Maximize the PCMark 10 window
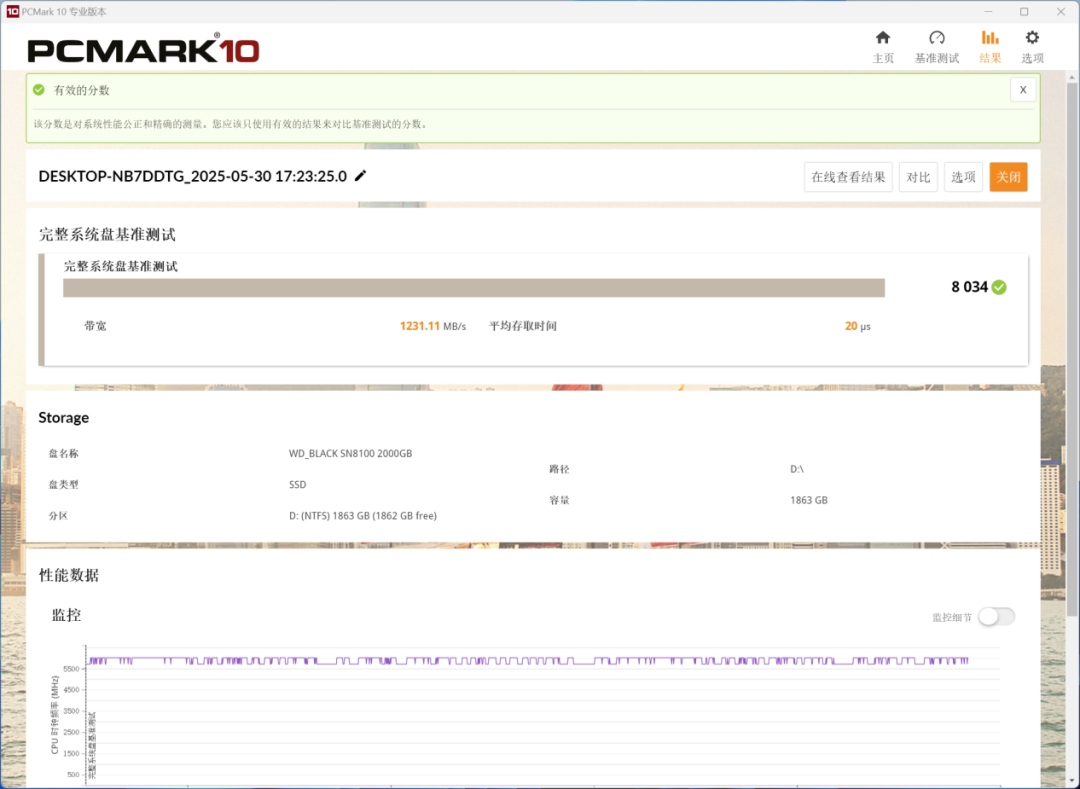The image size is (1080, 789). pos(1024,11)
